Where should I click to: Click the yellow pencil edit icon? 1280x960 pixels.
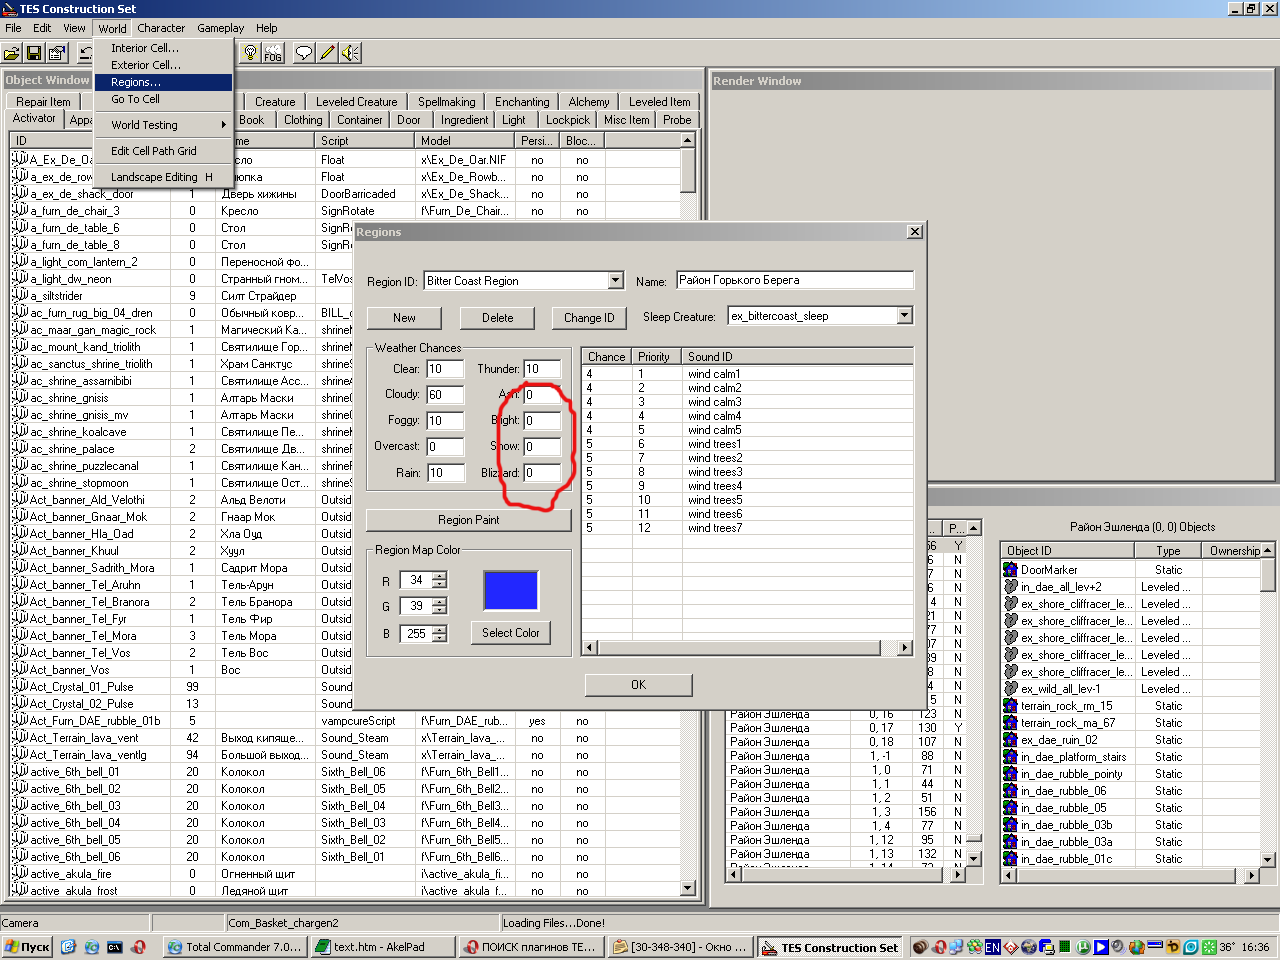327,53
